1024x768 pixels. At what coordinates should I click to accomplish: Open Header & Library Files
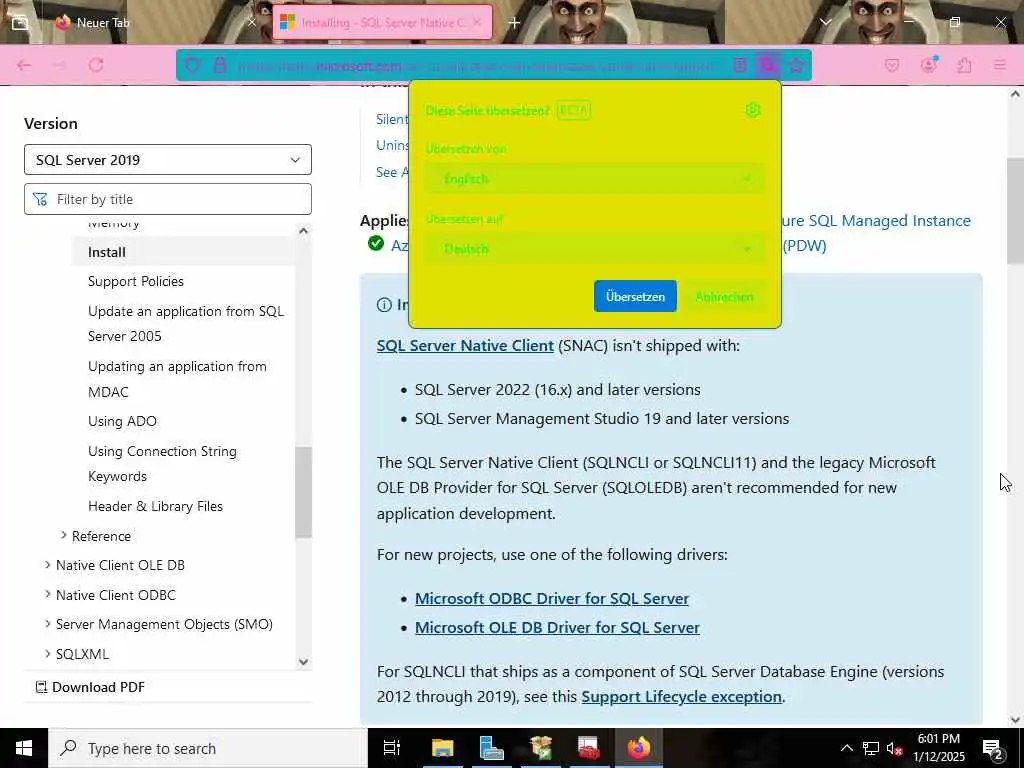(x=155, y=506)
